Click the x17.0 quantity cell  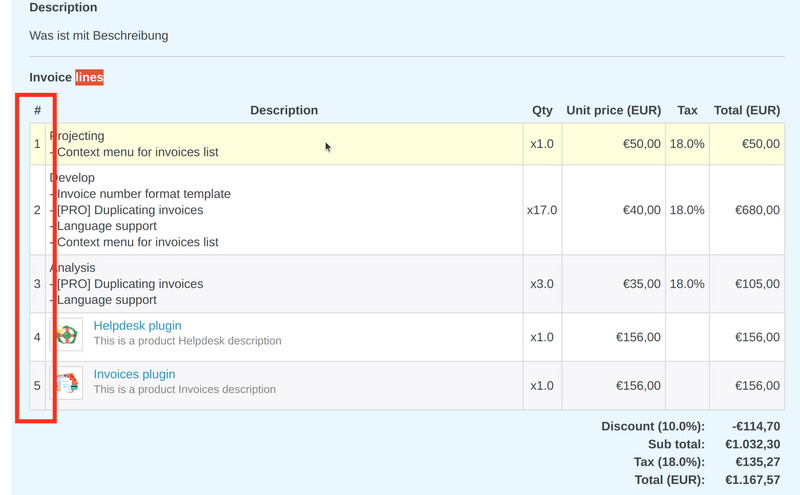pyautogui.click(x=542, y=210)
